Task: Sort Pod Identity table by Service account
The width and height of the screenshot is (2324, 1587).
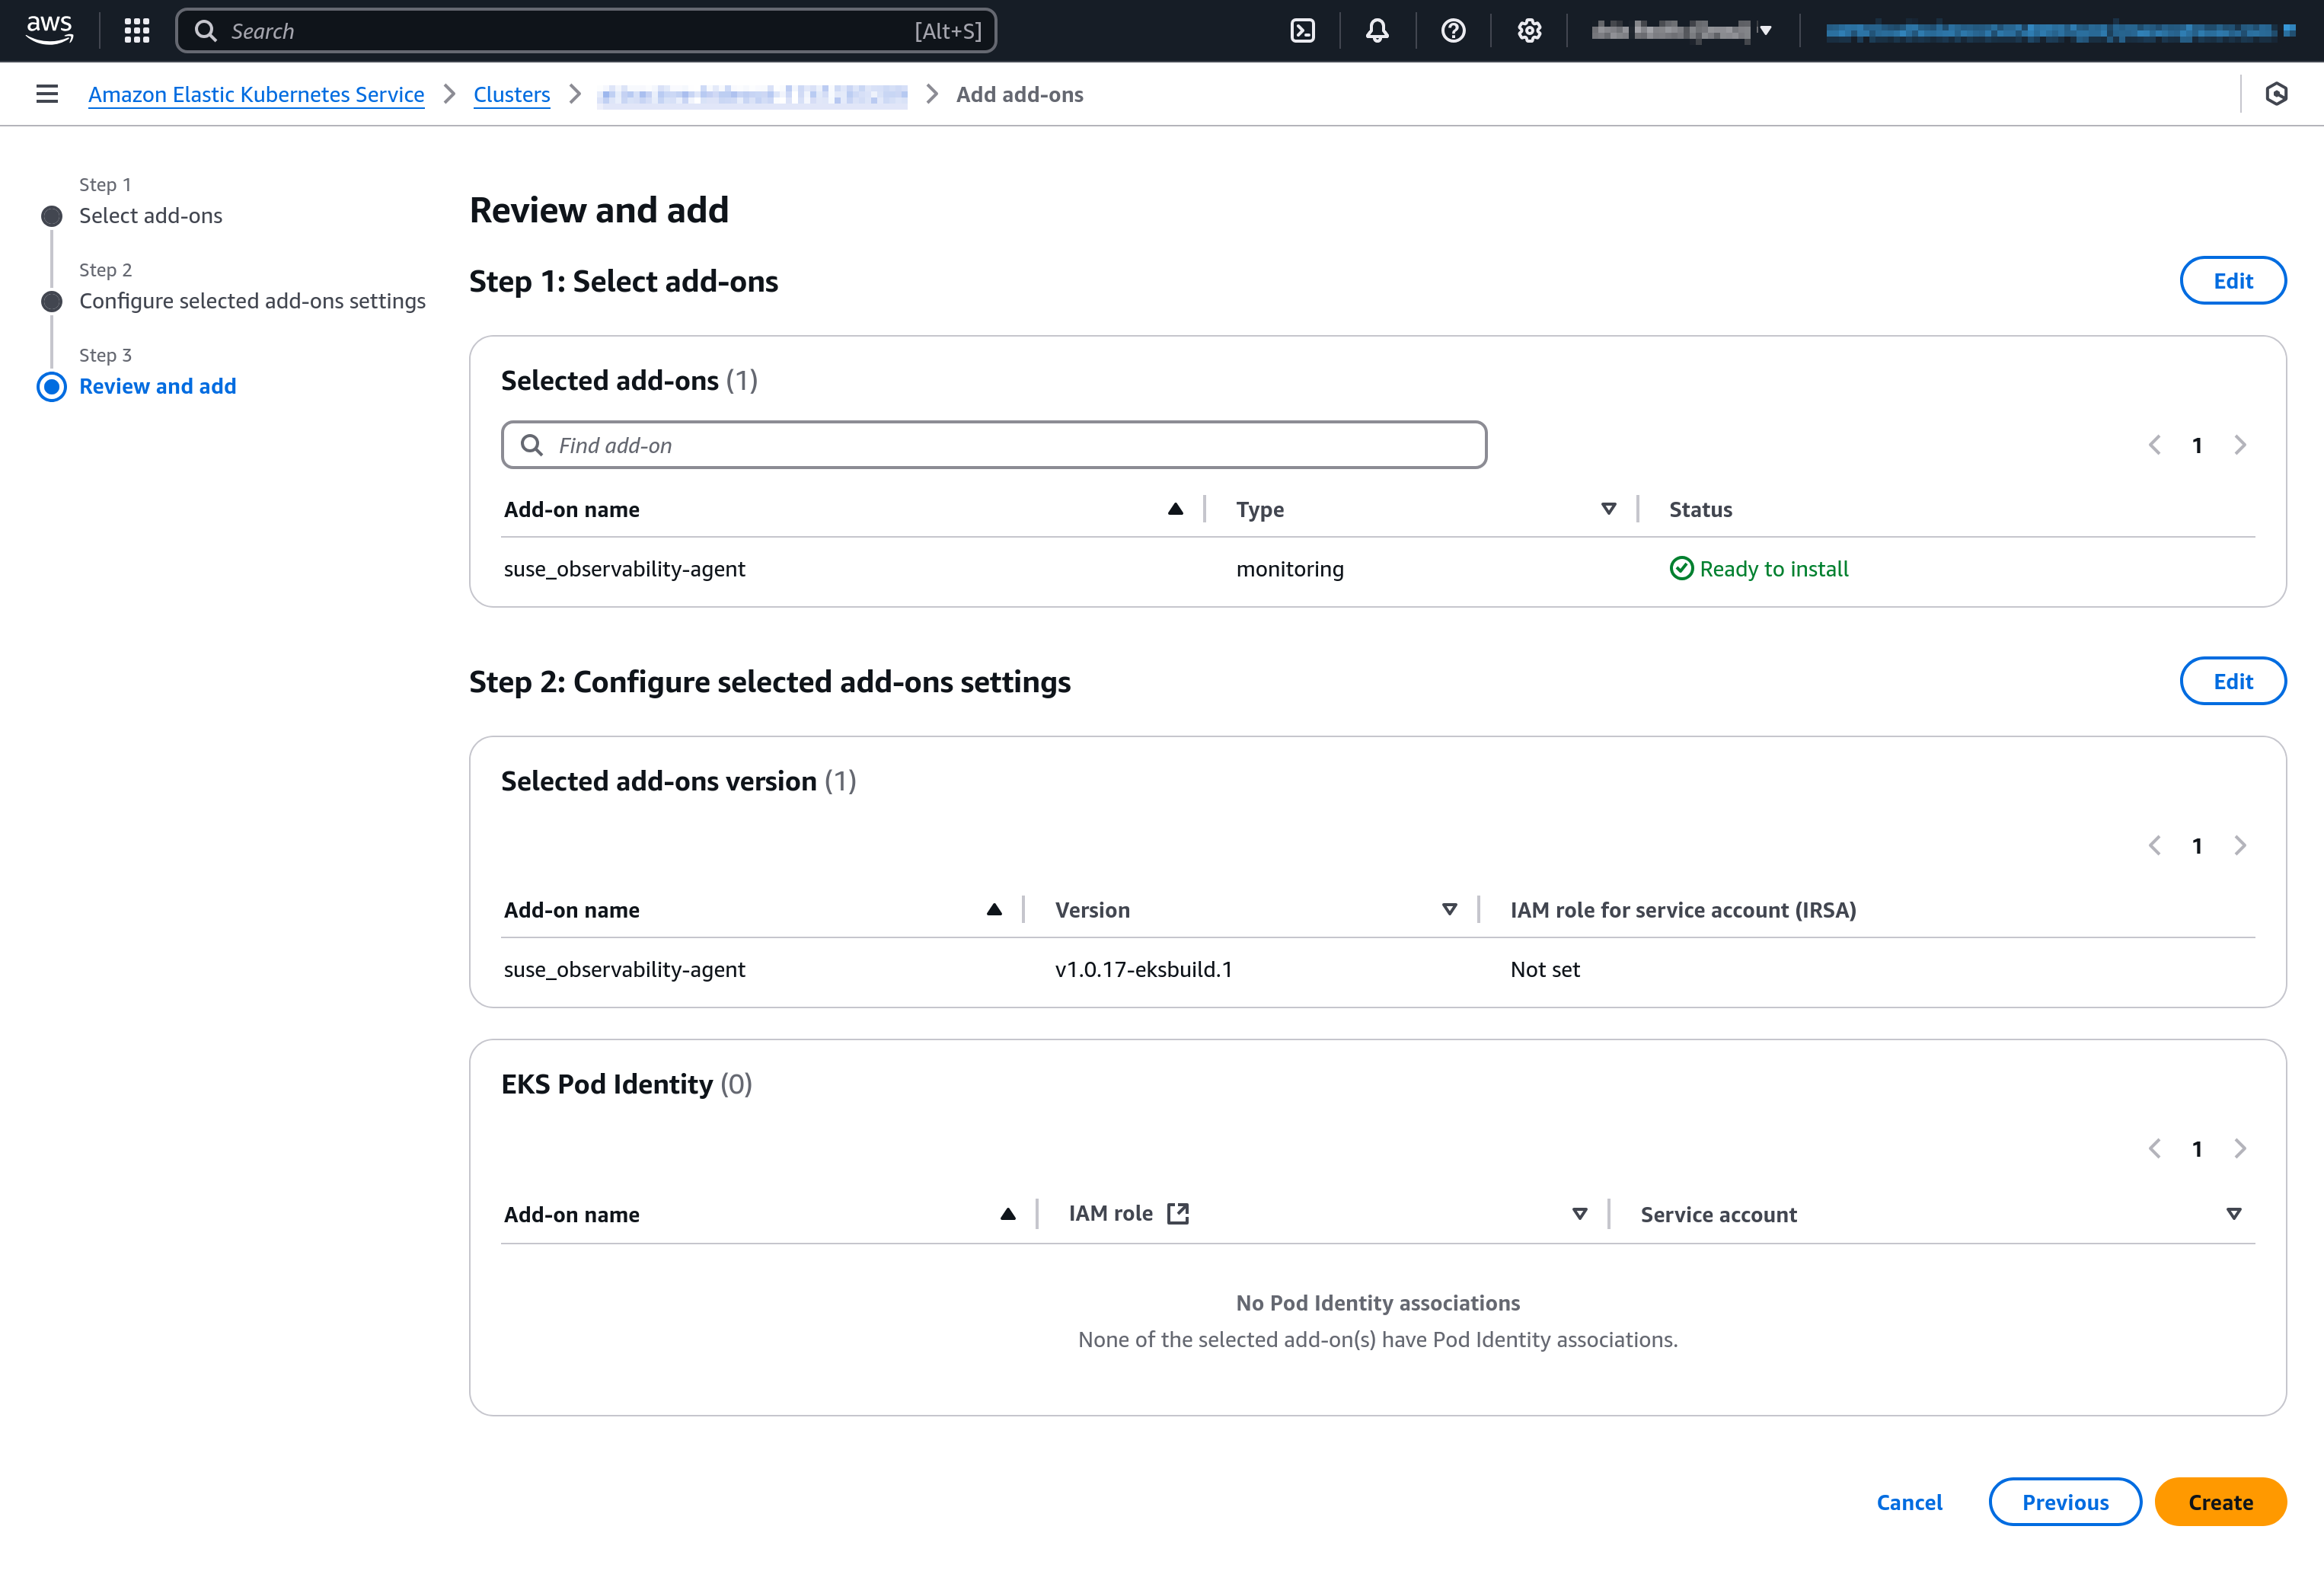Action: pyautogui.click(x=2234, y=1214)
